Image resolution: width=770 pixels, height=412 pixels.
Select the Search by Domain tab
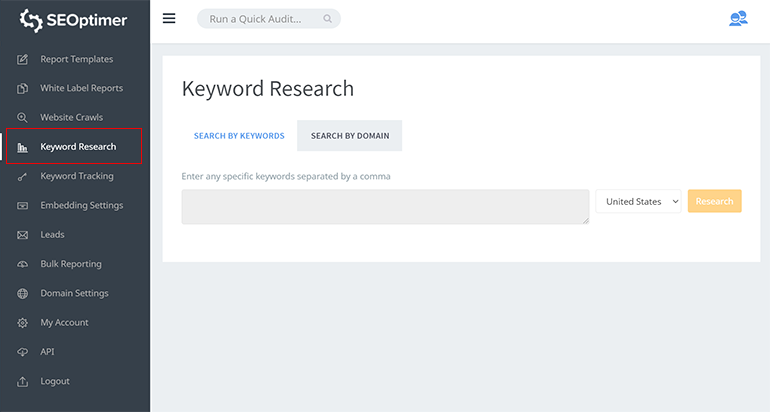pyautogui.click(x=349, y=136)
